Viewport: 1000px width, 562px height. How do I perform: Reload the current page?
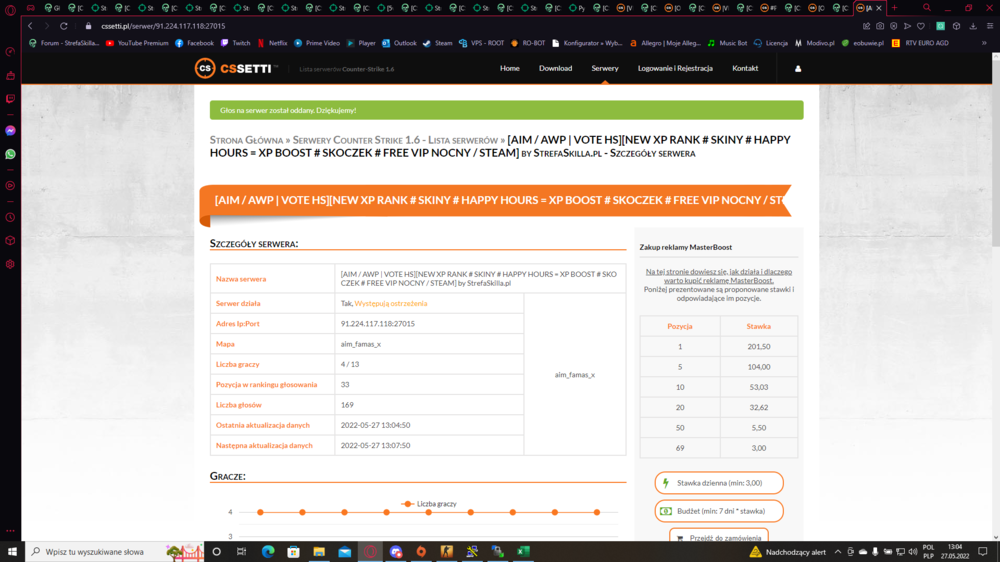click(x=63, y=26)
